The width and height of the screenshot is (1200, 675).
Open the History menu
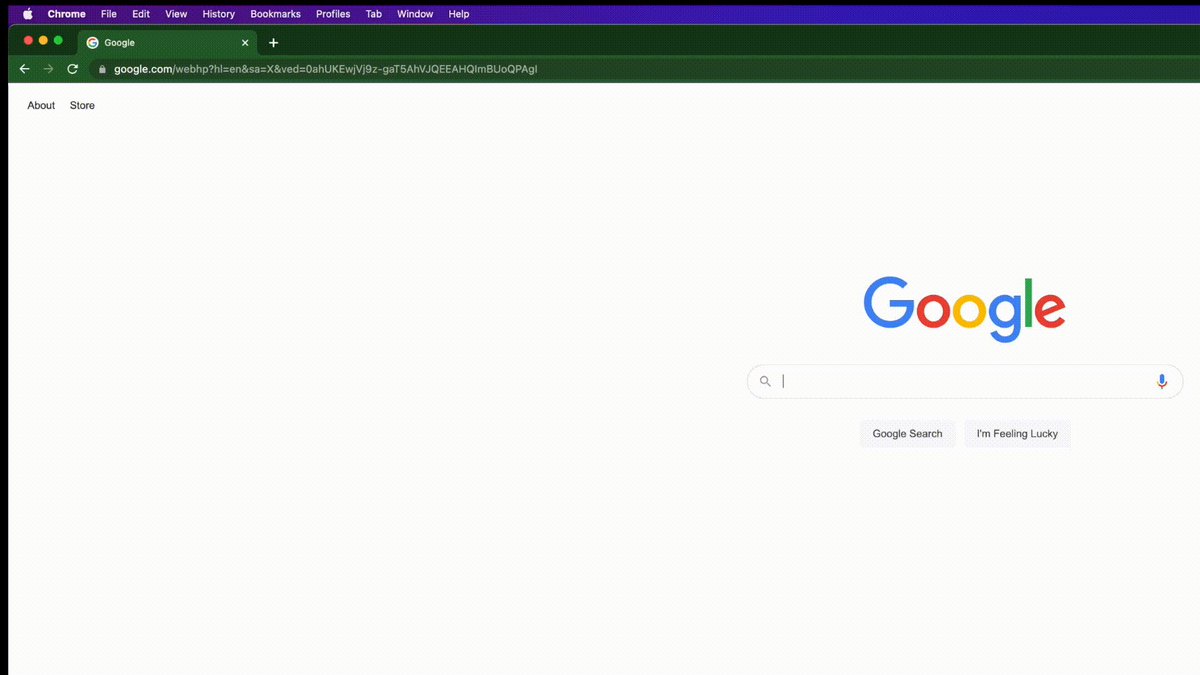tap(218, 14)
